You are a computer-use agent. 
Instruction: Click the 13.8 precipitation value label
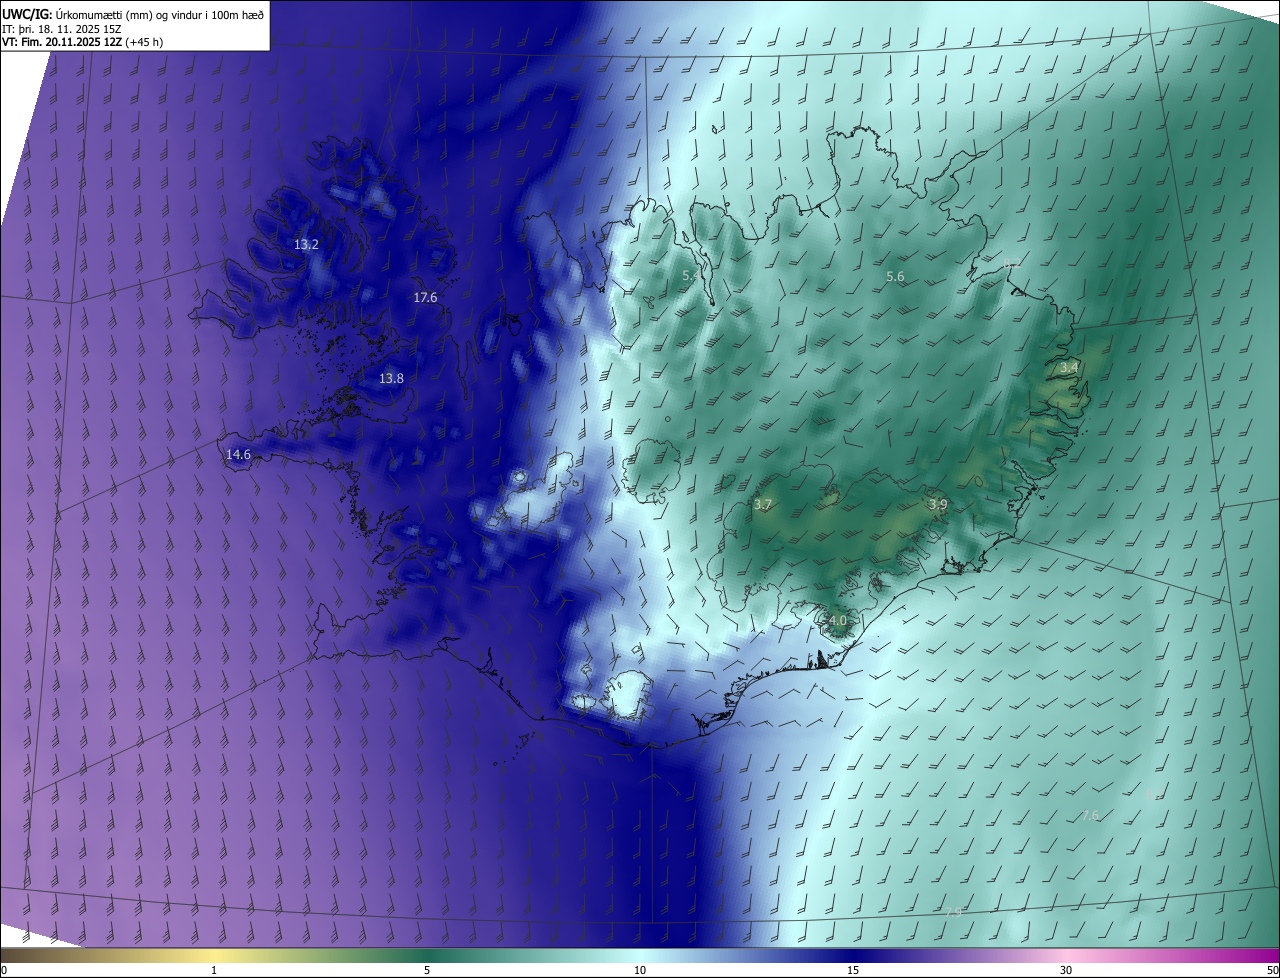pyautogui.click(x=391, y=379)
